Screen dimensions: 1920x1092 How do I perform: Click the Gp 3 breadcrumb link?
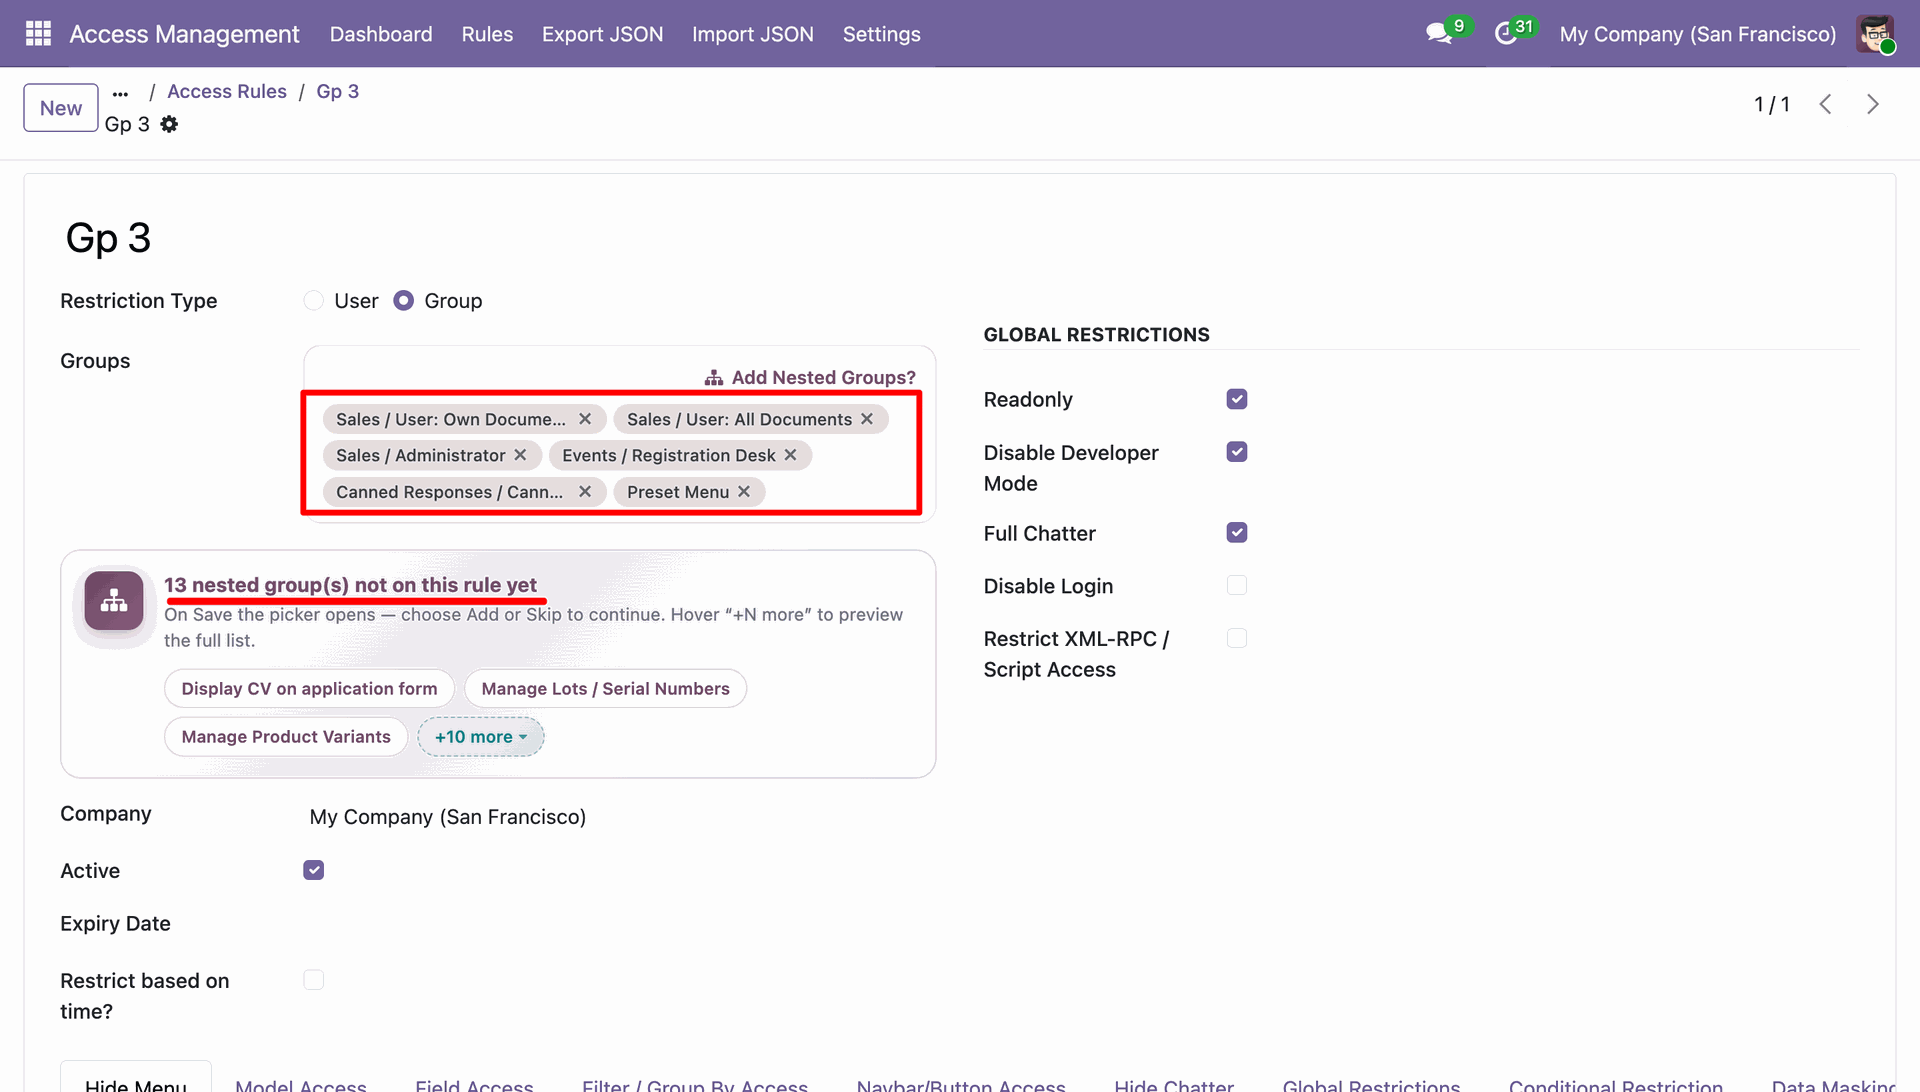337,92
